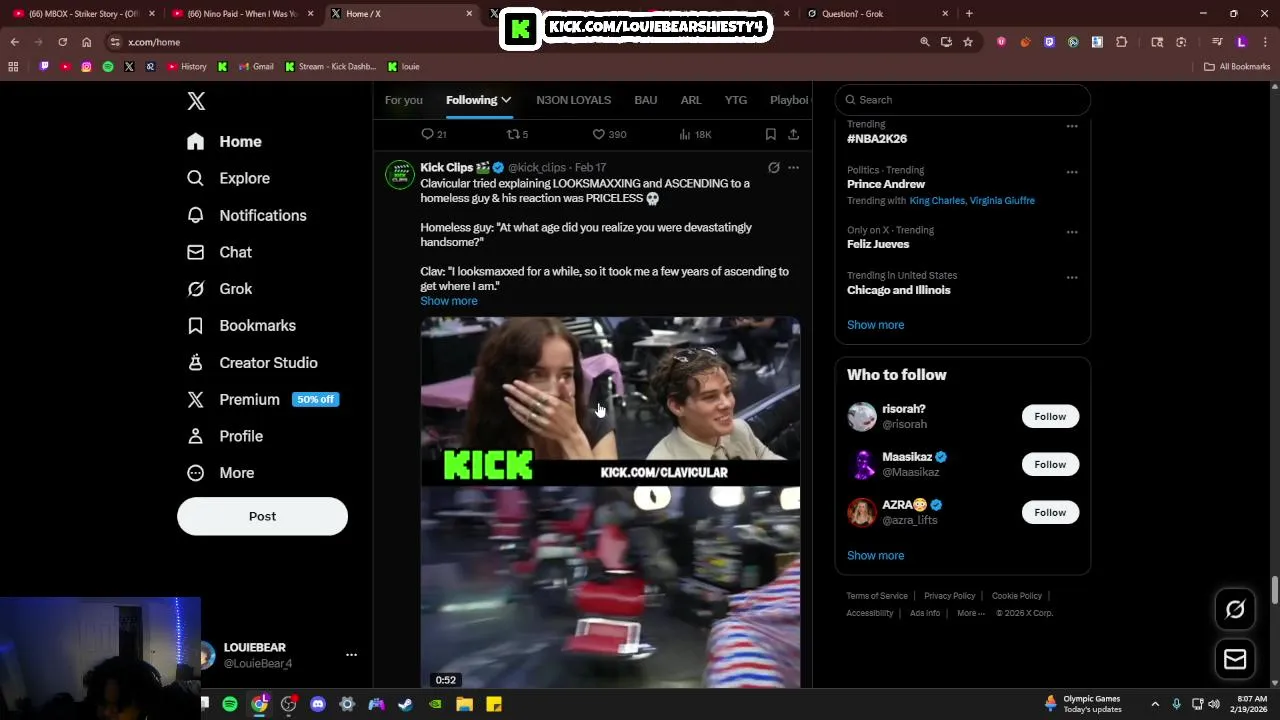Click the X logo in the sidebar
The image size is (1280, 720).
pyautogui.click(x=196, y=101)
